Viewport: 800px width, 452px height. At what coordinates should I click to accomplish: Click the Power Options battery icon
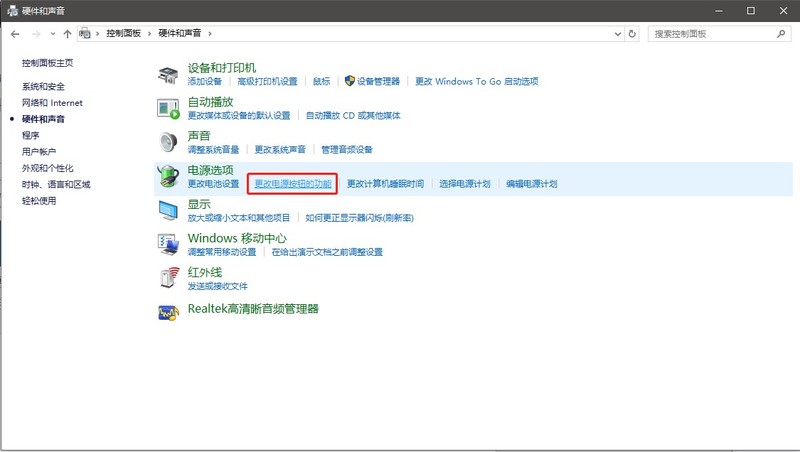pos(168,177)
